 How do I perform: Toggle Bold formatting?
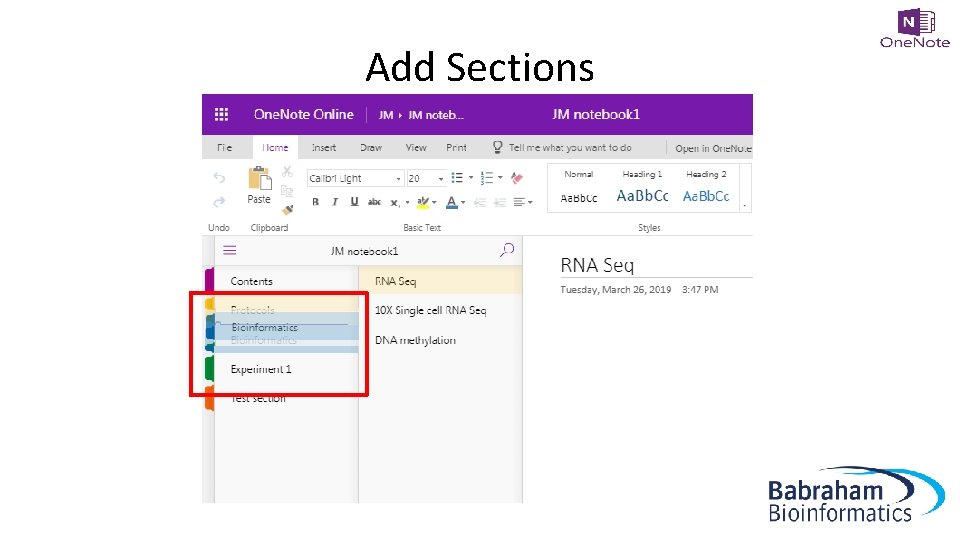tap(315, 202)
